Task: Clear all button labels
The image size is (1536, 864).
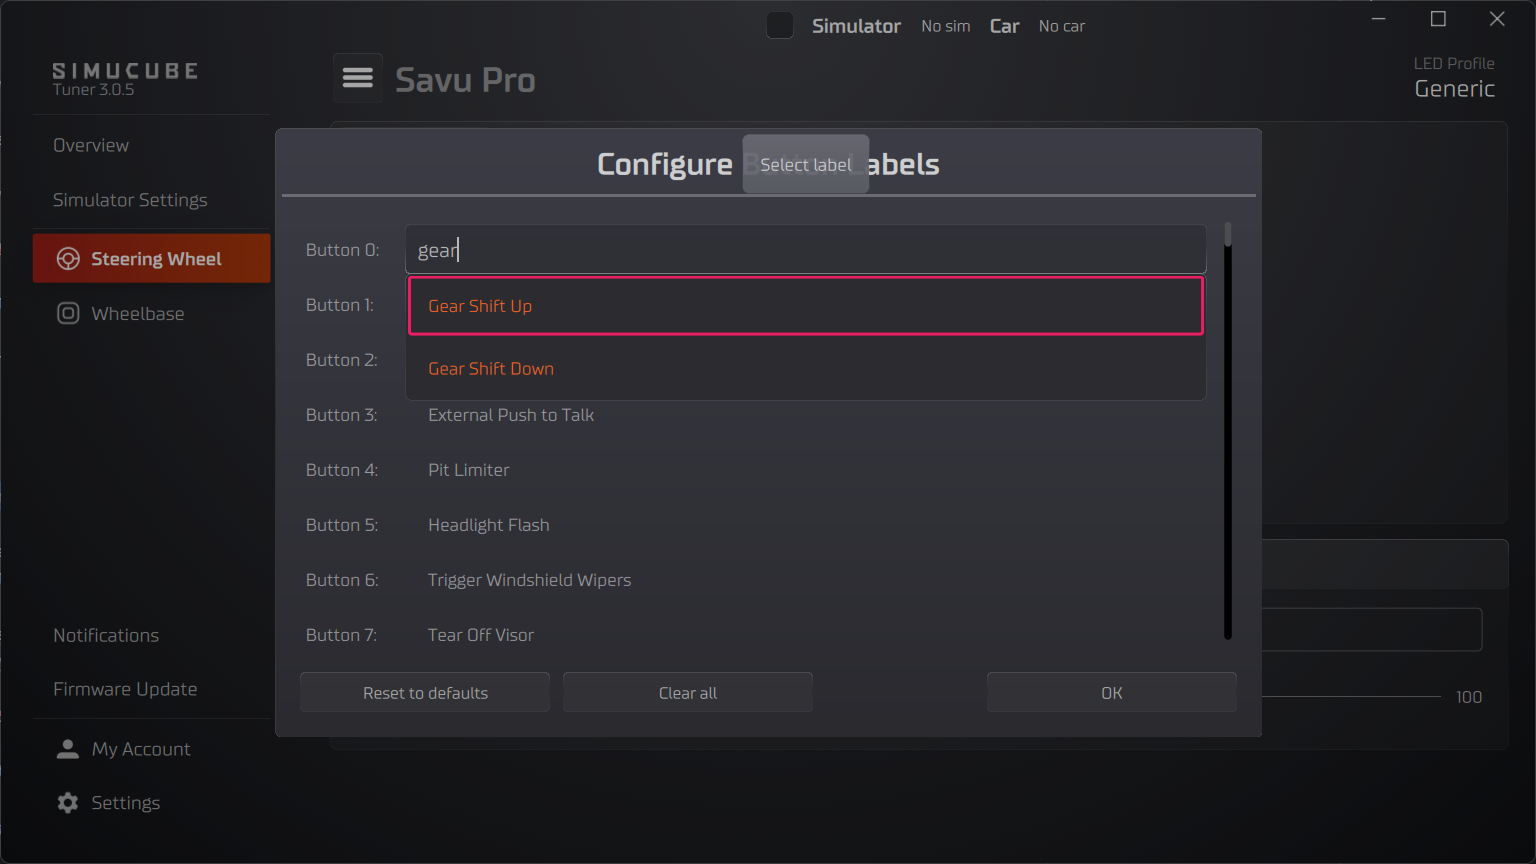Action: click(x=687, y=692)
